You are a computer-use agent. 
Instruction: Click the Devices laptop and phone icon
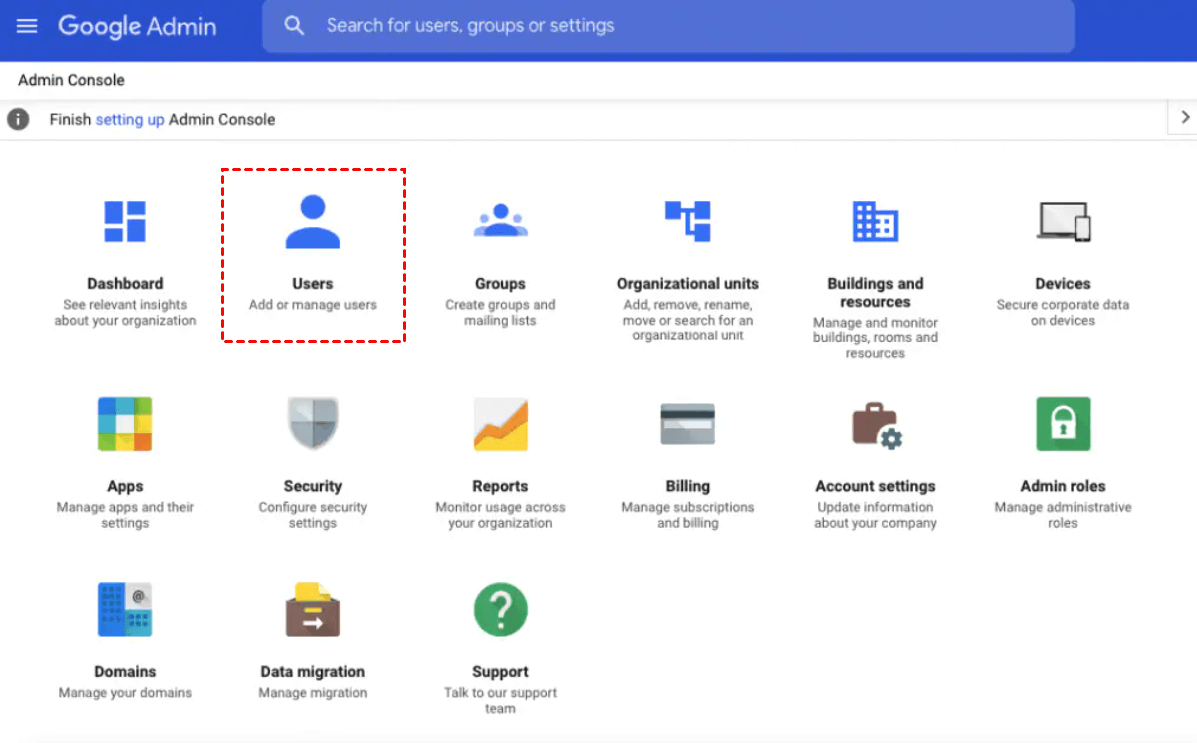1063,221
